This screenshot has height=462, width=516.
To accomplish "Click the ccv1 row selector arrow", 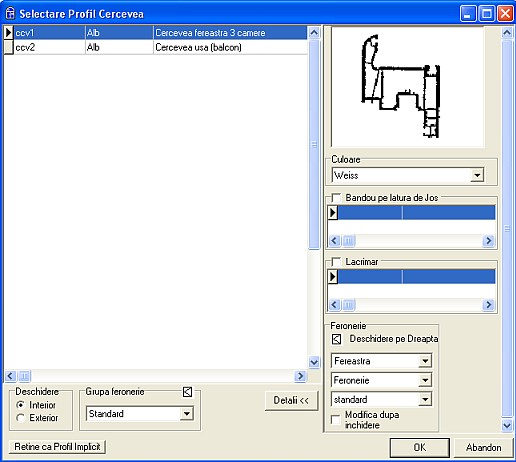I will 9,33.
